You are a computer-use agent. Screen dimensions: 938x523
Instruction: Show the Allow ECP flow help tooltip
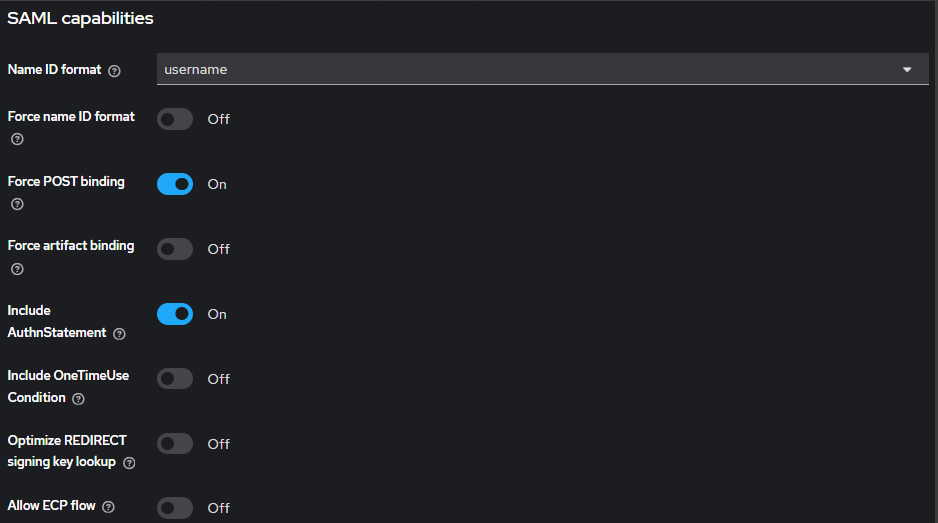(108, 507)
